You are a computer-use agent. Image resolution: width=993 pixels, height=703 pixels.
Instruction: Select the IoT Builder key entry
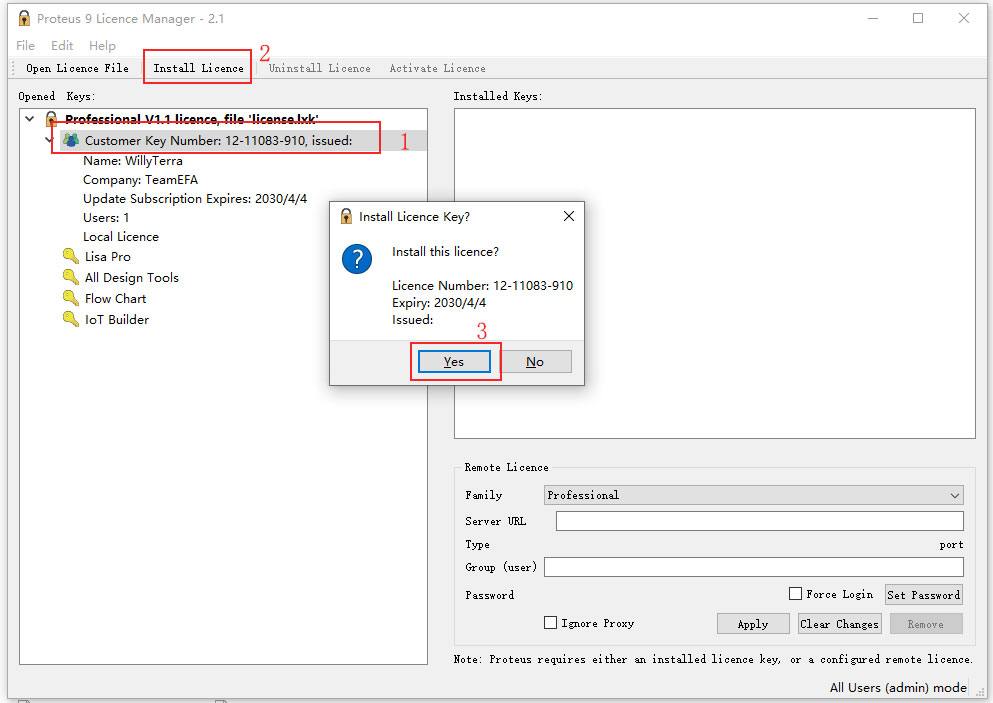pos(117,319)
